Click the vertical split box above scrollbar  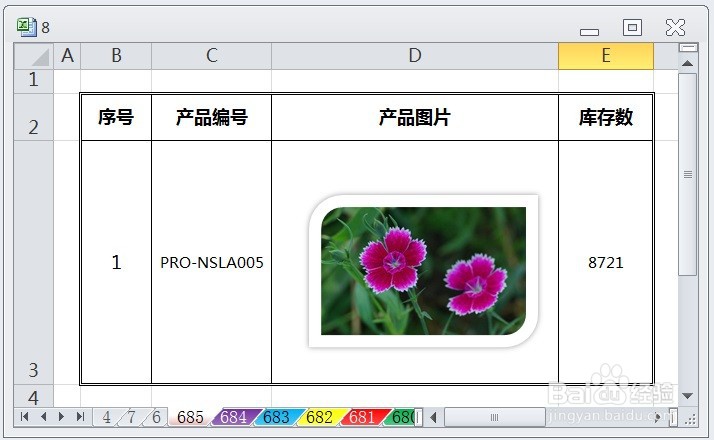coord(688,47)
